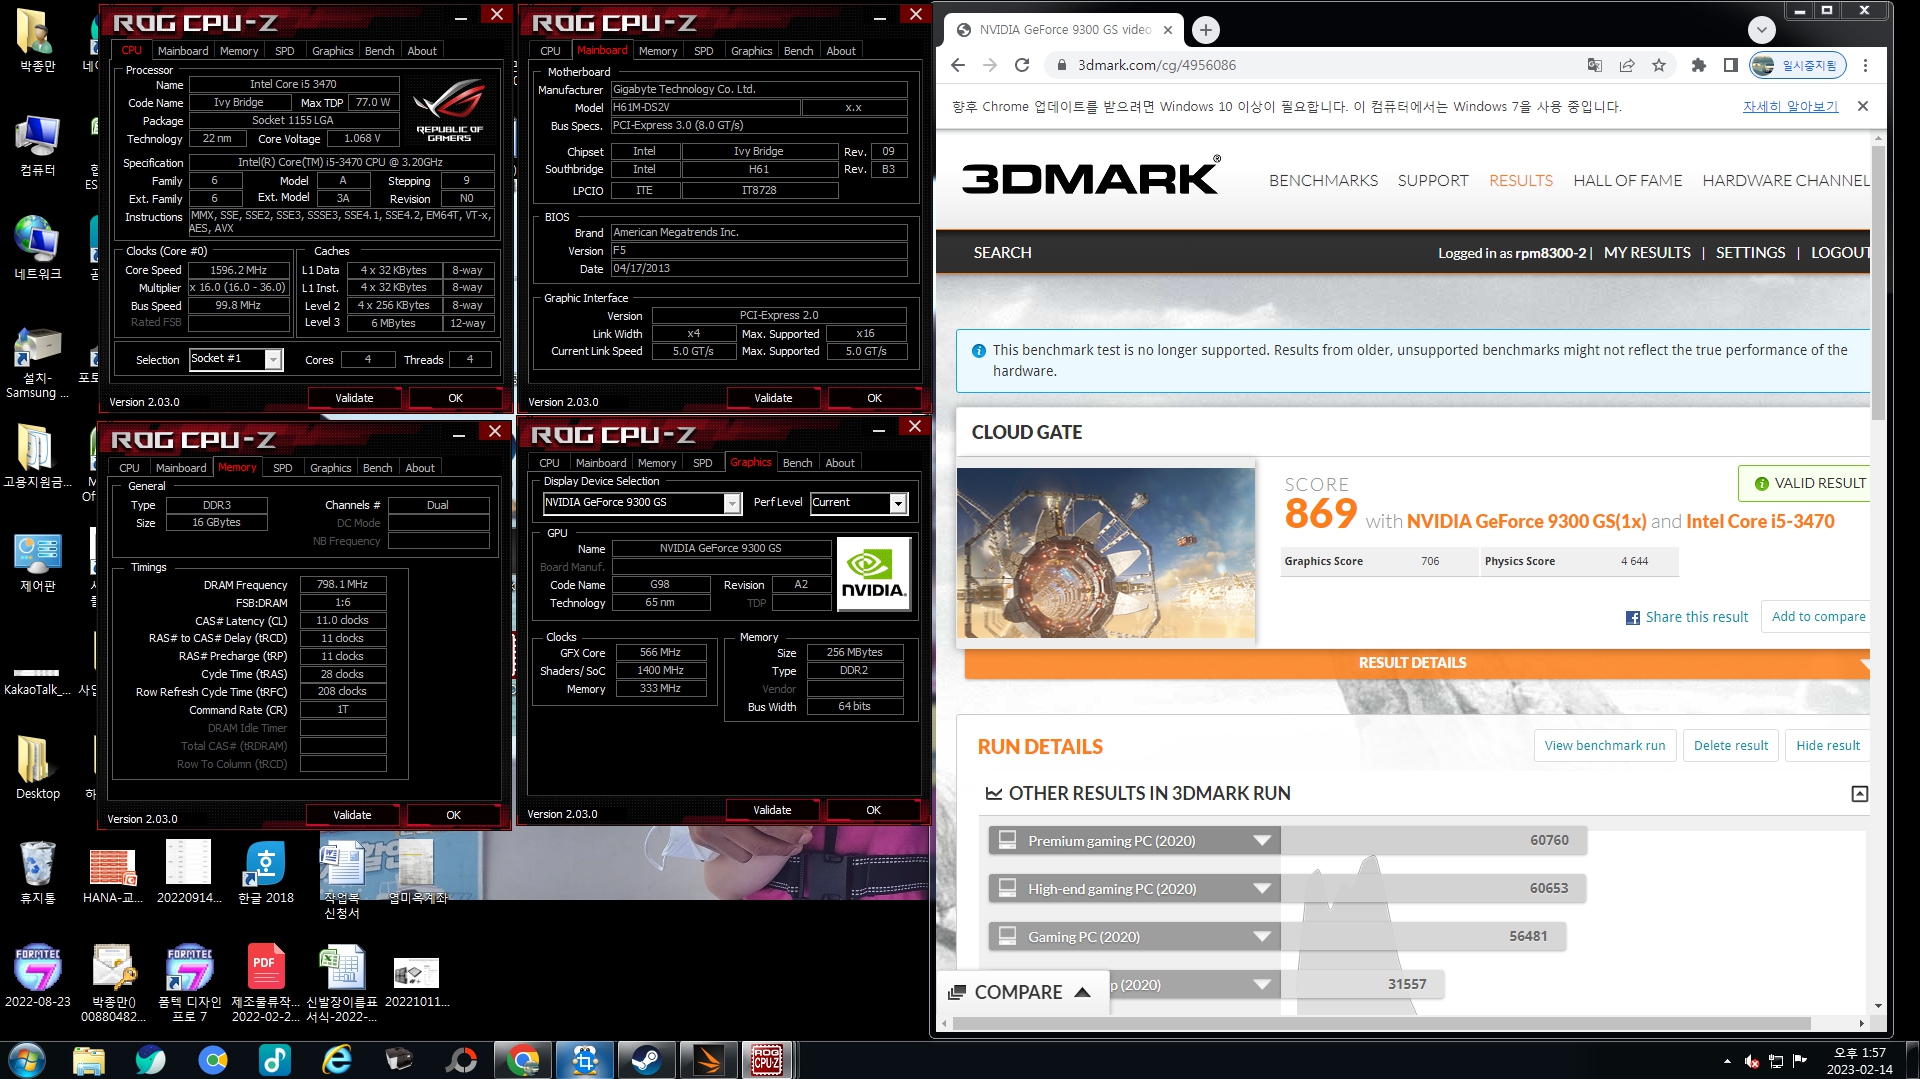The width and height of the screenshot is (1920, 1079).
Task: Select the Desktop folder icon
Action: coord(38,768)
